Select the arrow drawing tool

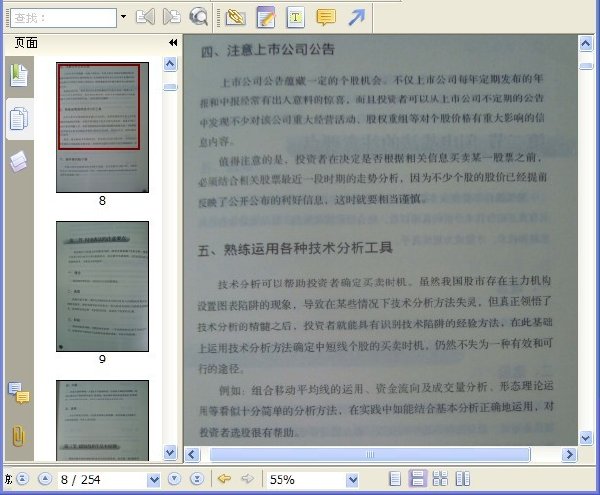(356, 17)
